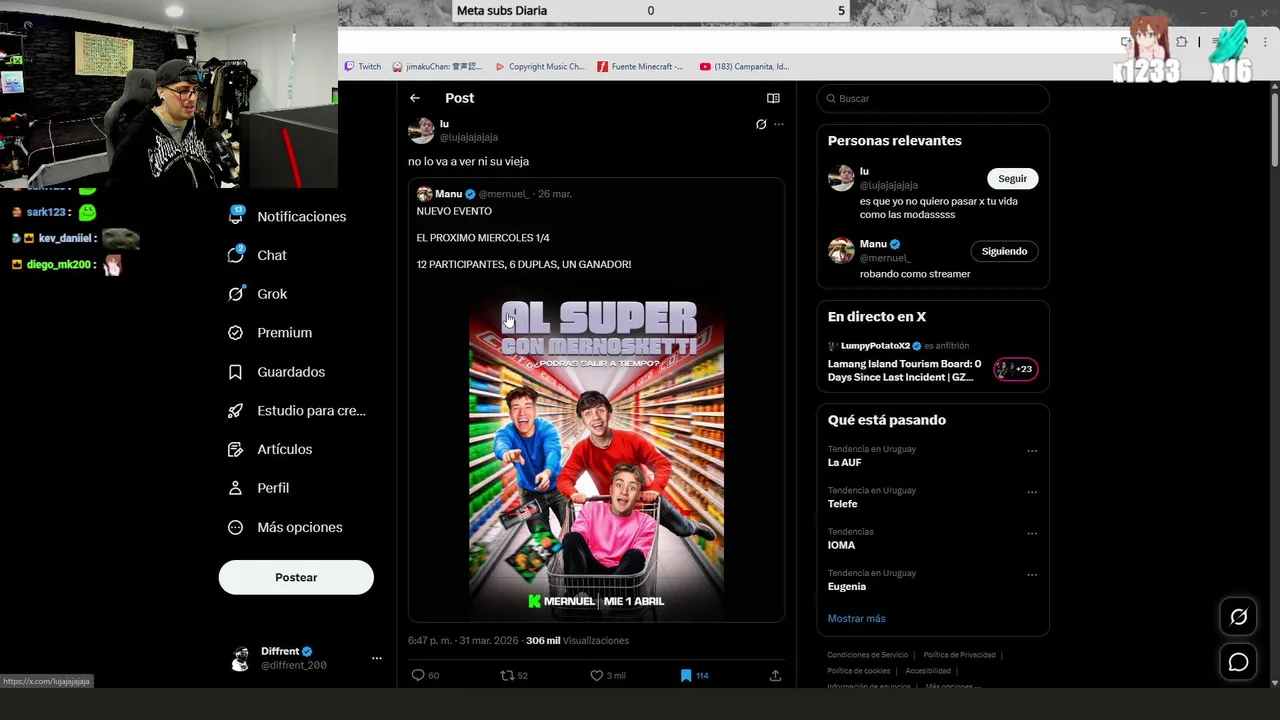Open options for the Telefe trend

(x=1032, y=492)
